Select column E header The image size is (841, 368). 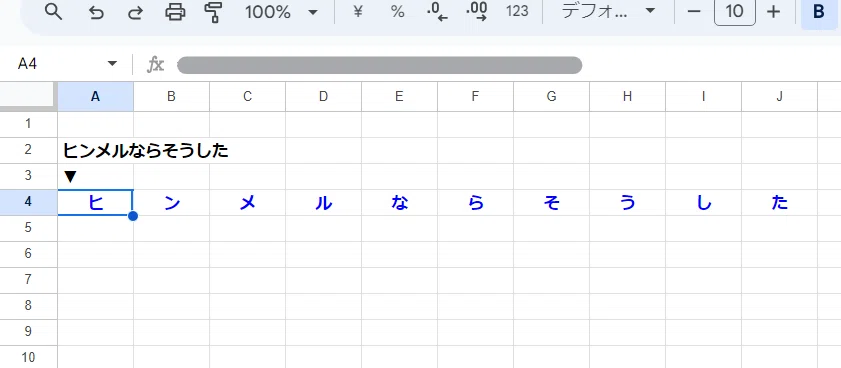click(399, 97)
